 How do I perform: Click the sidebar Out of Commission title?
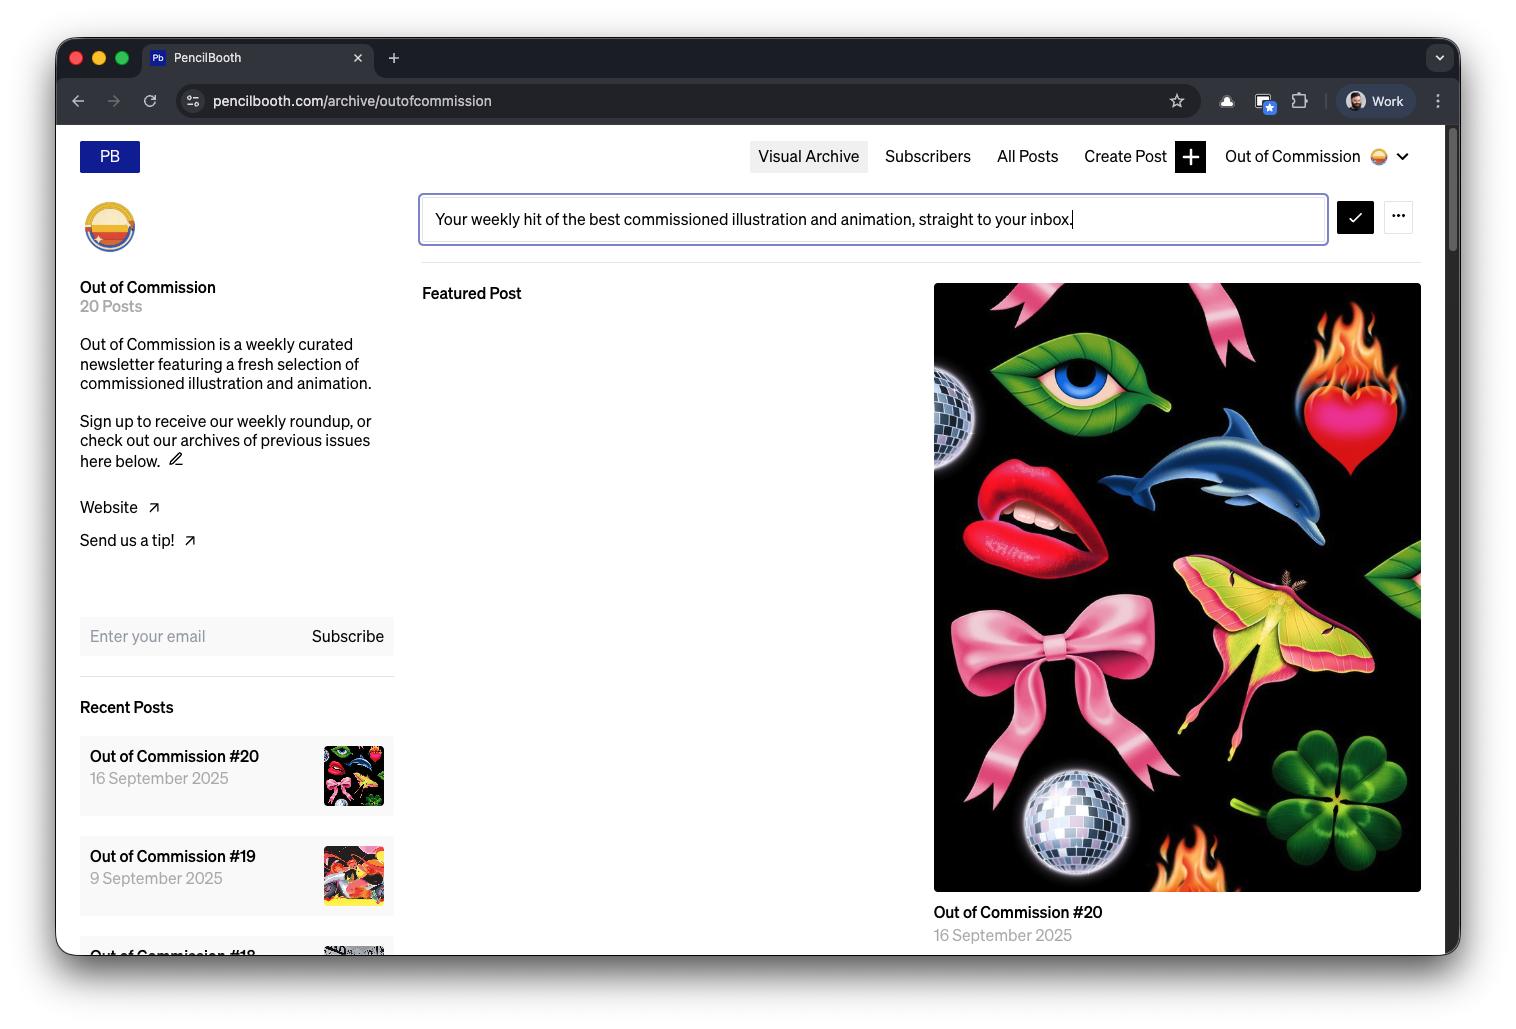pyautogui.click(x=148, y=288)
